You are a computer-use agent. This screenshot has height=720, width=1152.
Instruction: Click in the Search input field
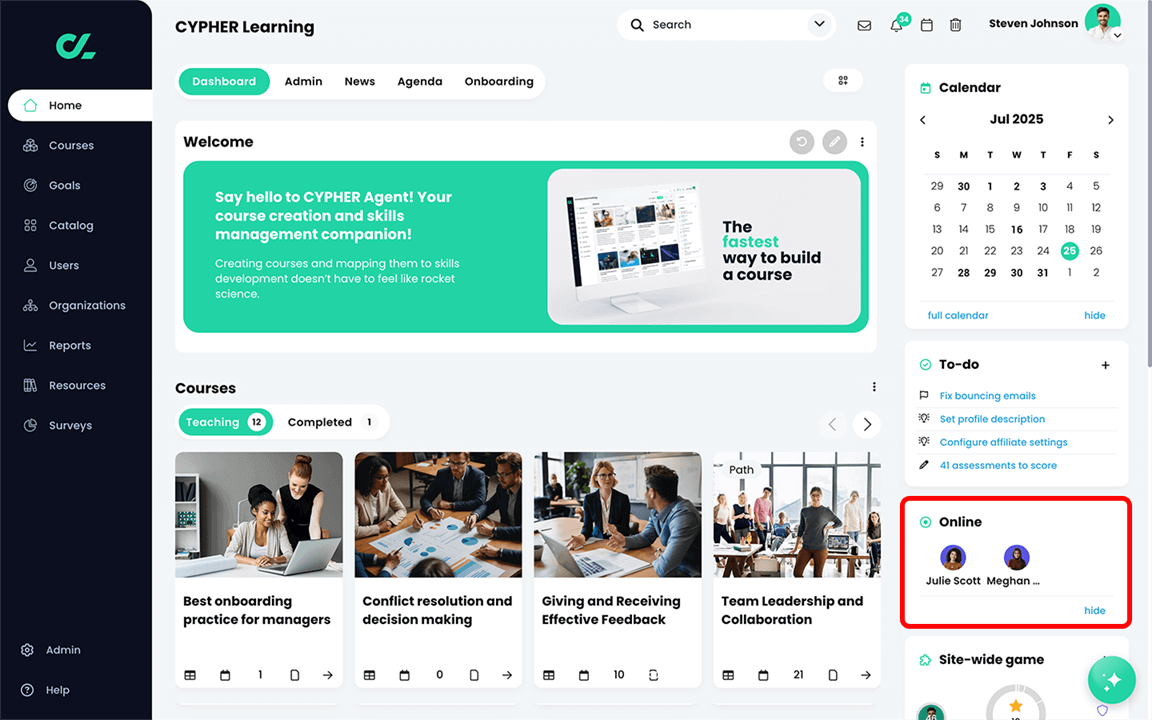tap(725, 25)
